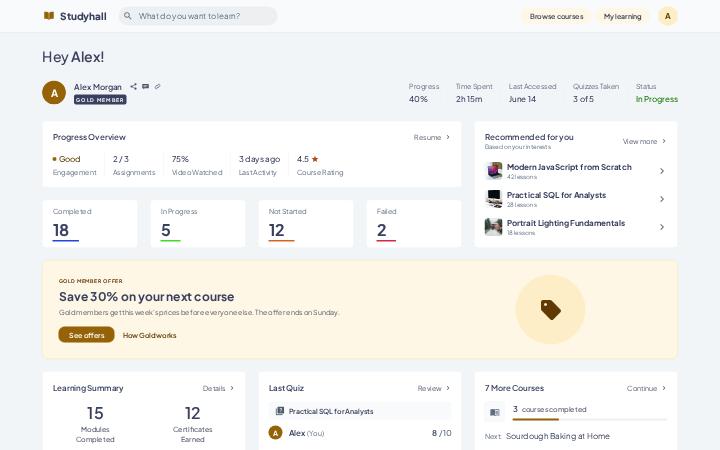Image resolution: width=720 pixels, height=450 pixels.
Task: Click Modern JavaScript from Scratch title
Action: (569, 167)
